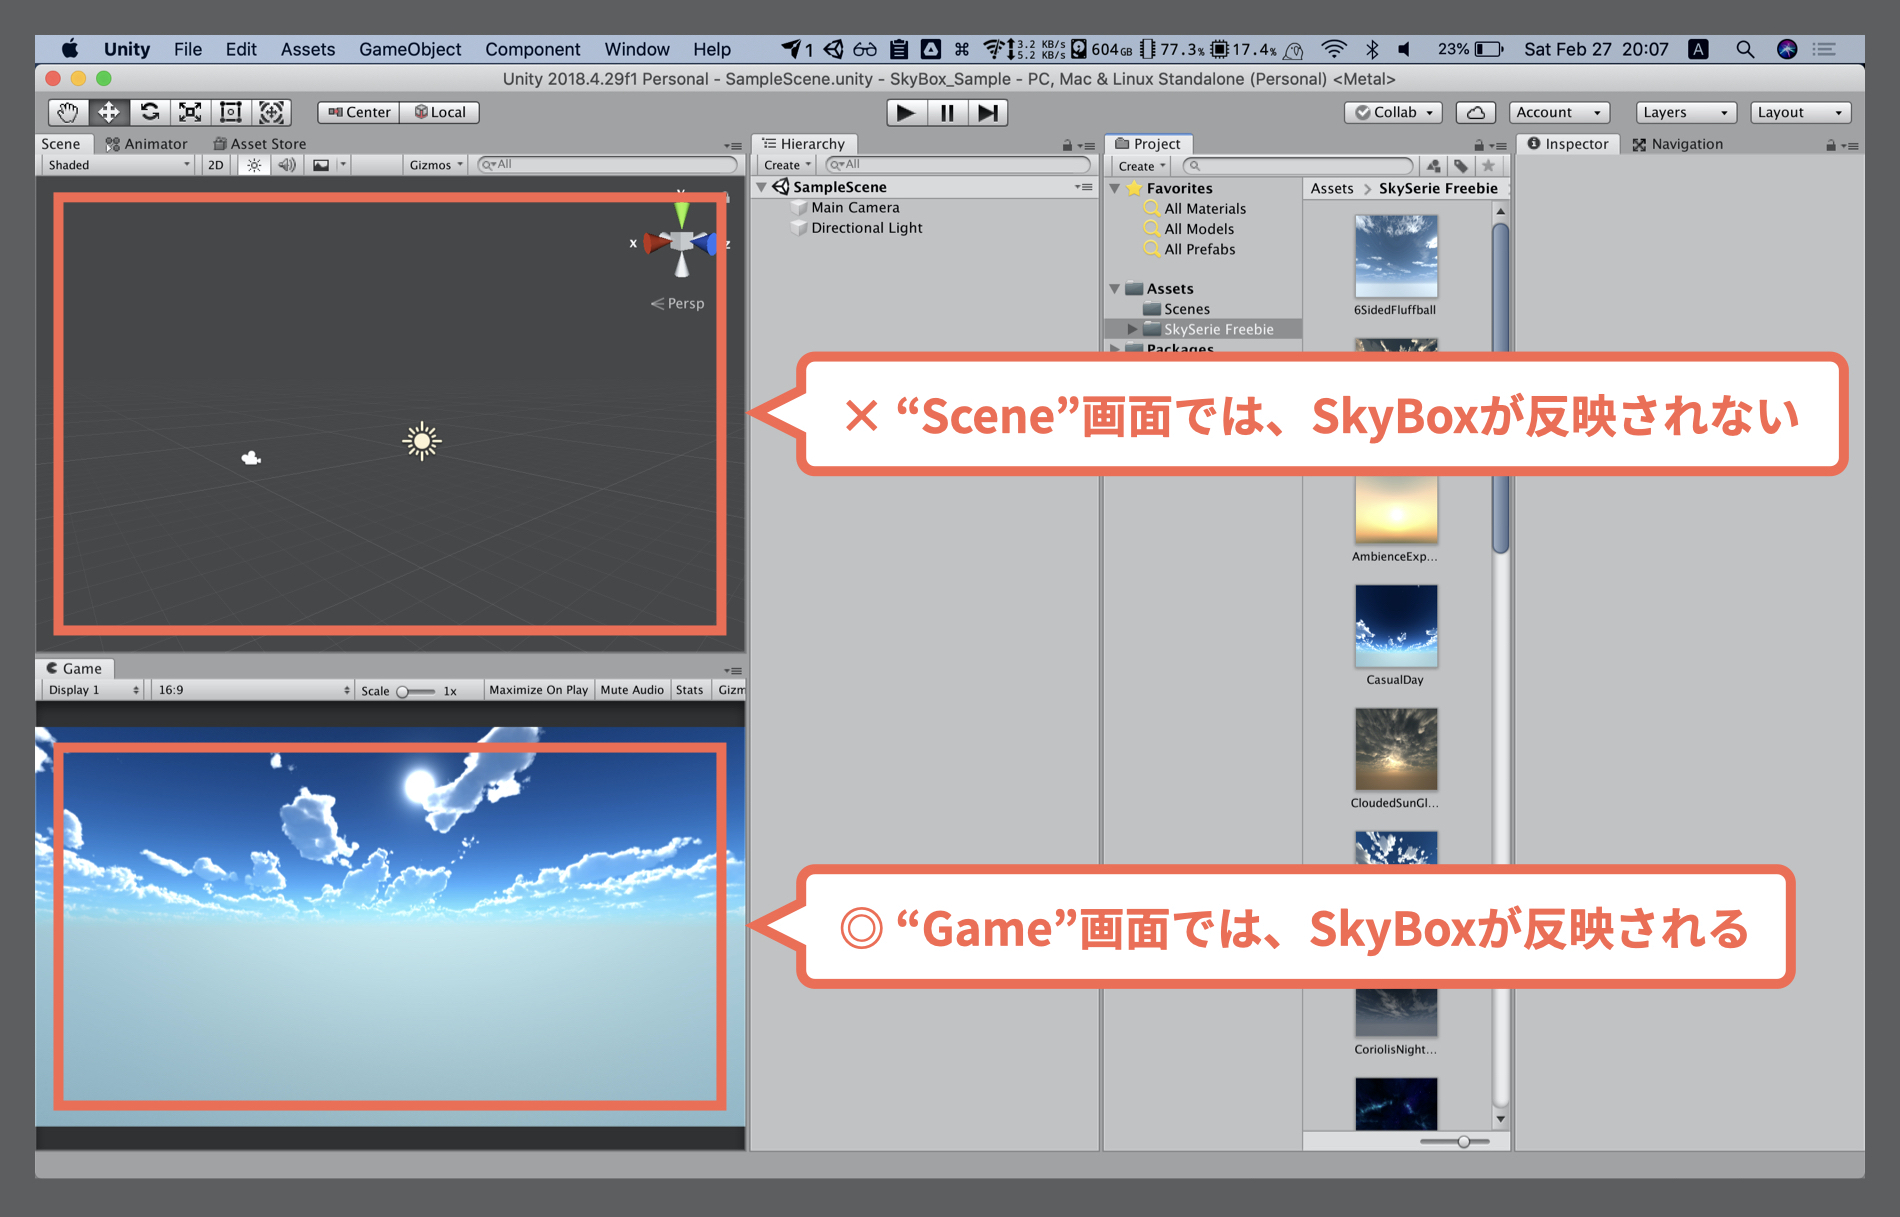Open the Account dropdown

(x=1559, y=112)
